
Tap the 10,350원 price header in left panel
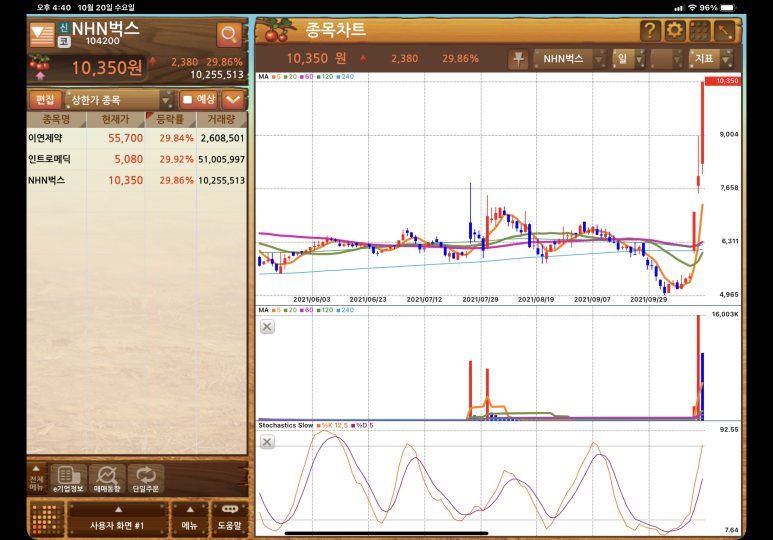point(107,68)
